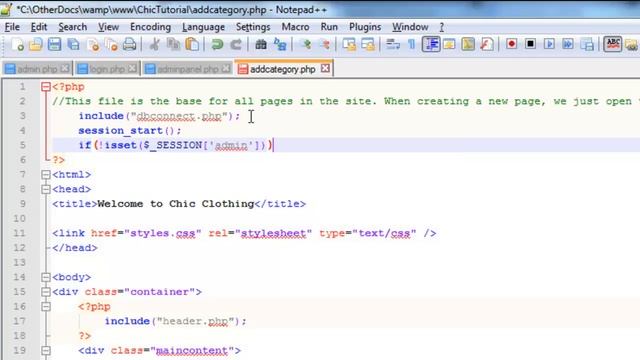Image resolution: width=640 pixels, height=360 pixels.
Task: Open Replace toolbar icon
Action: tap(280, 44)
